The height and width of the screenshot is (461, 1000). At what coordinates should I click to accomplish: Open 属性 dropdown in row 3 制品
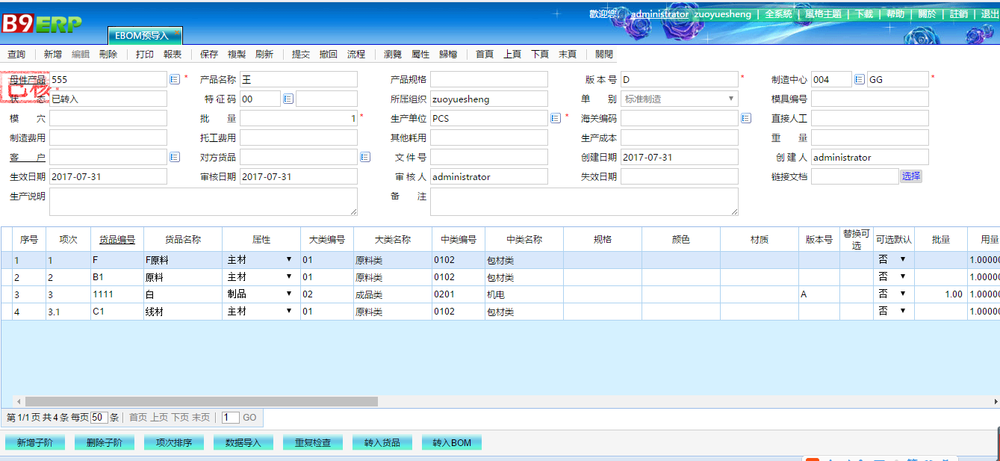point(289,295)
